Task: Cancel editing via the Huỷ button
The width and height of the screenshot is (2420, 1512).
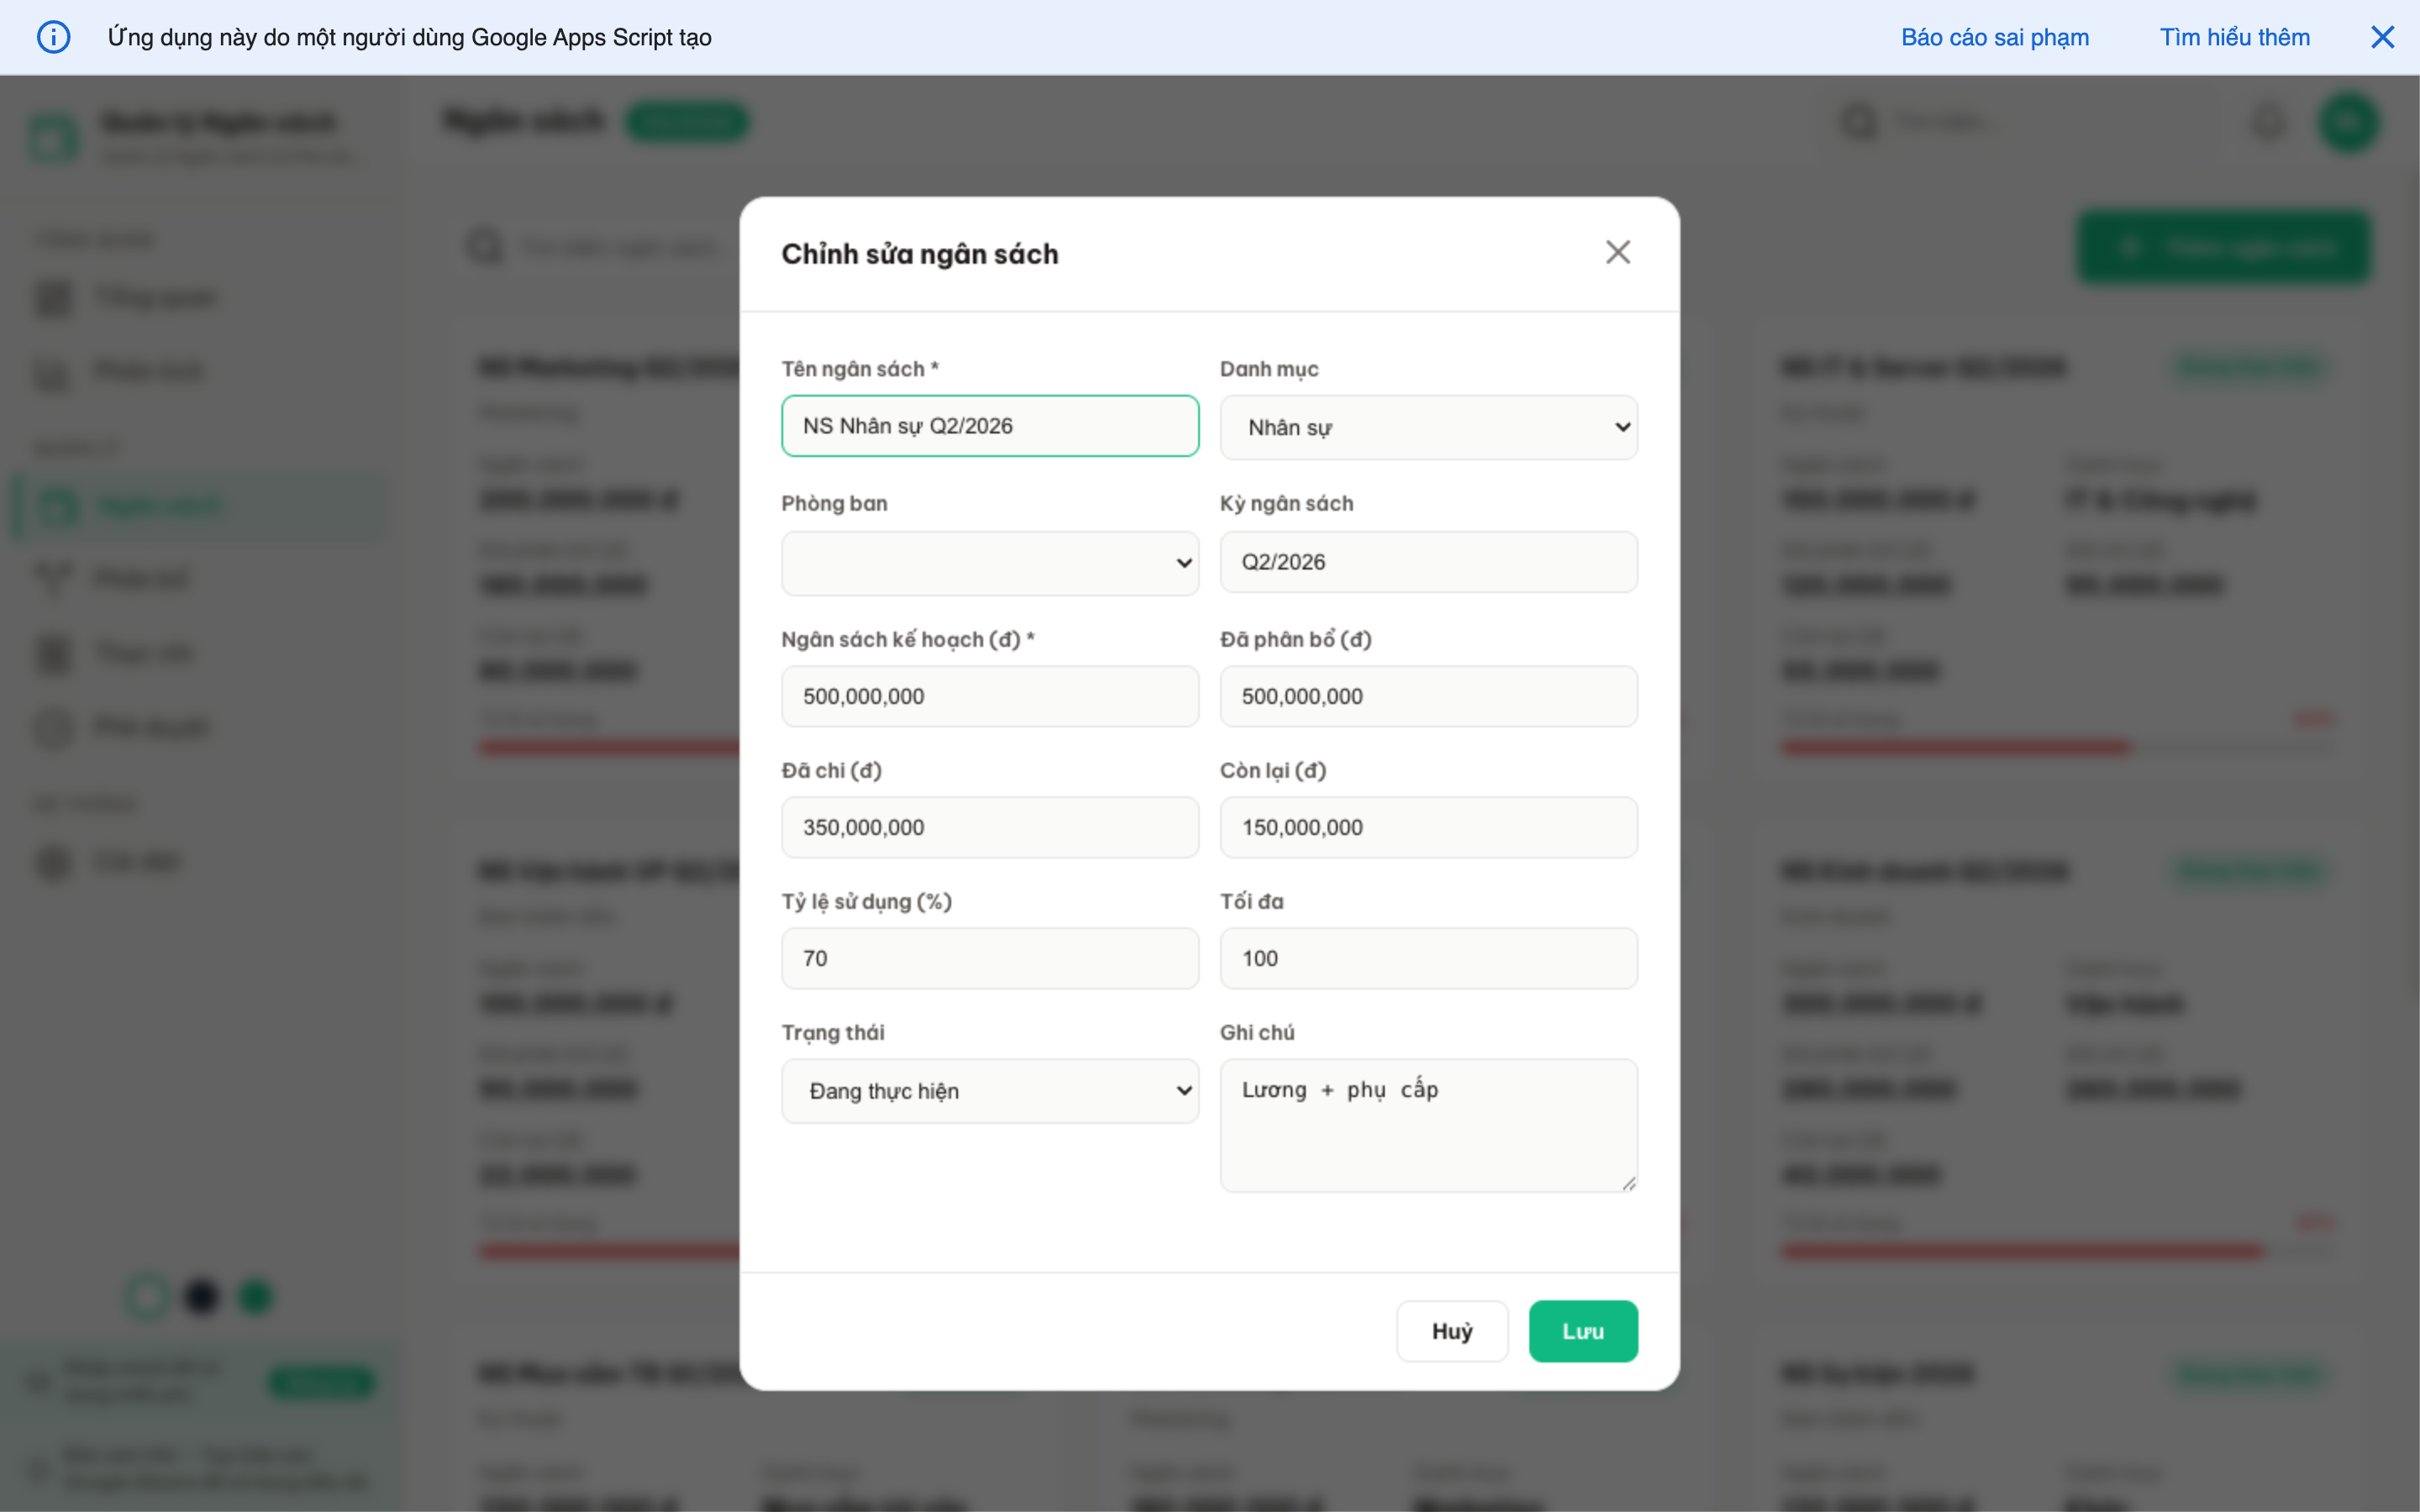Action: (1452, 1330)
